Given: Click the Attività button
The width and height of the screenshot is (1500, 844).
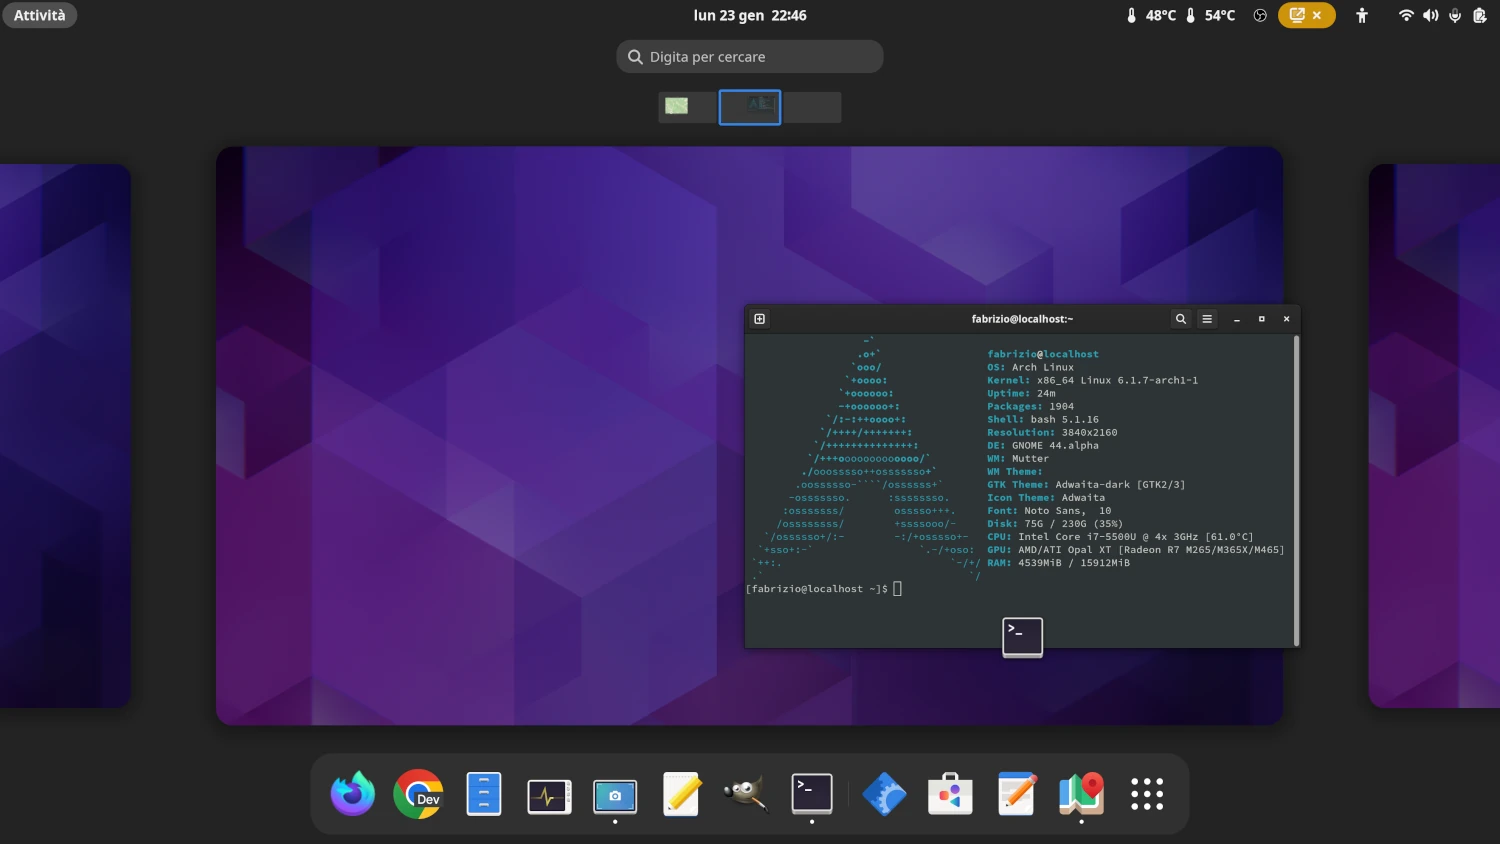Looking at the screenshot, I should 40,15.
